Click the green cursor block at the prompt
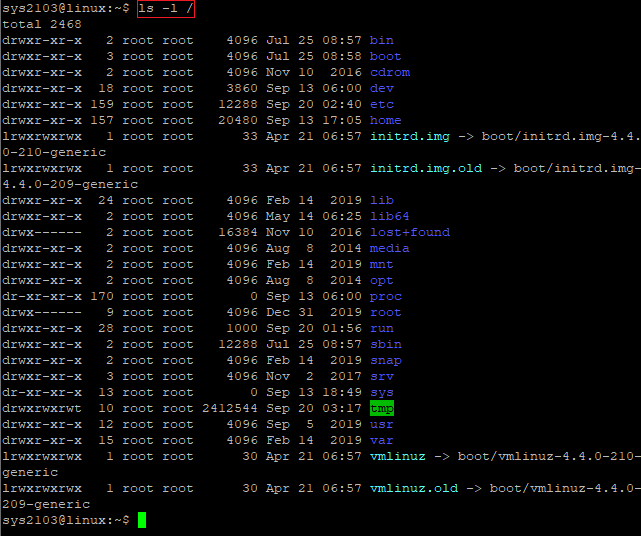 [x=142, y=520]
